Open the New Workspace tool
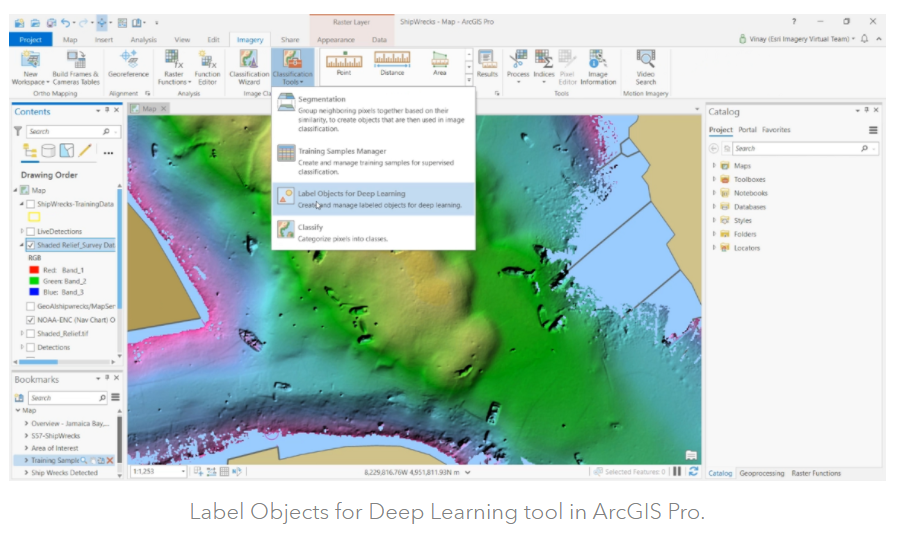Screen dimensions: 901x539 pos(30,68)
